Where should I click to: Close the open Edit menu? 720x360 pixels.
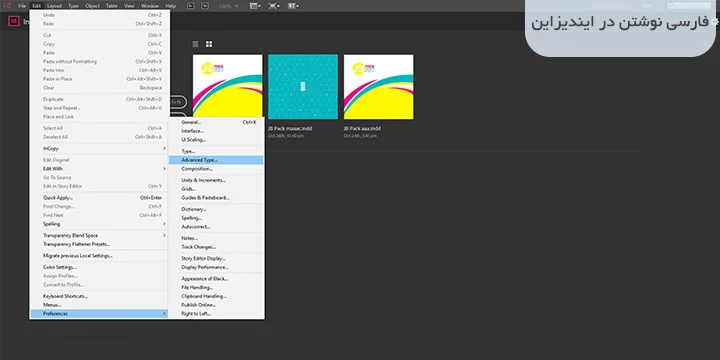coord(37,6)
